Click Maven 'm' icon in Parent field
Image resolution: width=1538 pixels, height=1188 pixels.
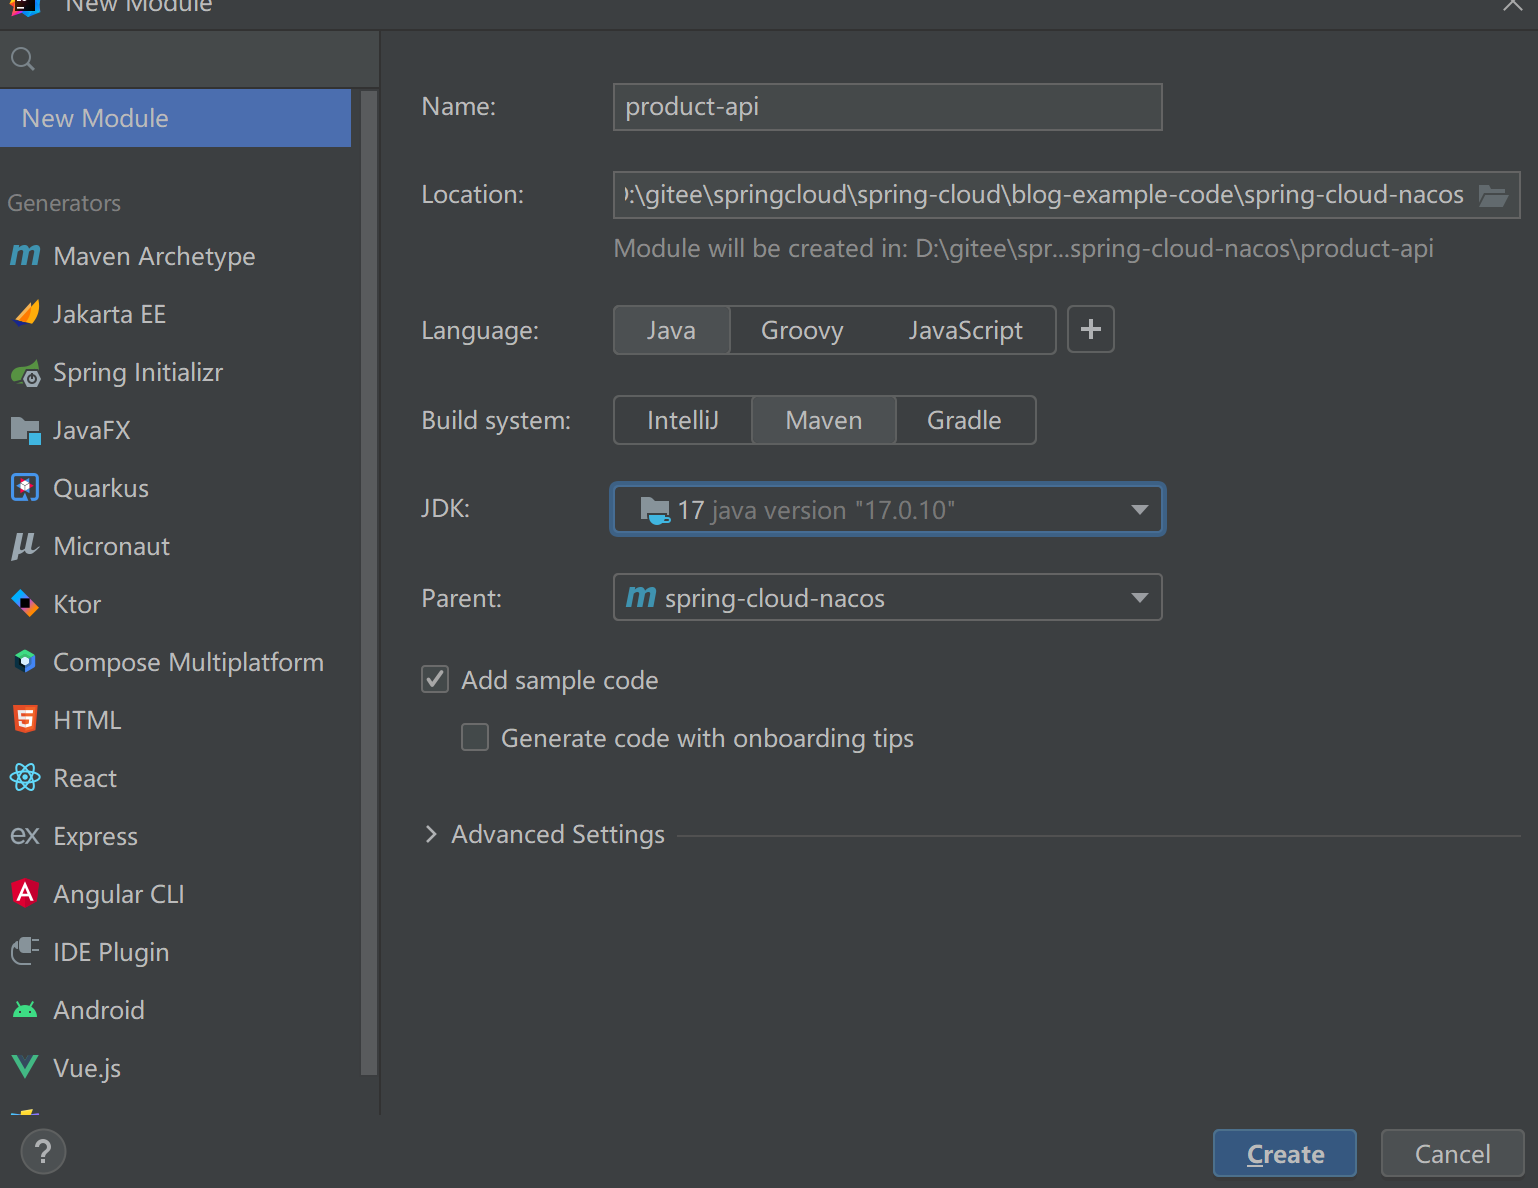coord(641,597)
